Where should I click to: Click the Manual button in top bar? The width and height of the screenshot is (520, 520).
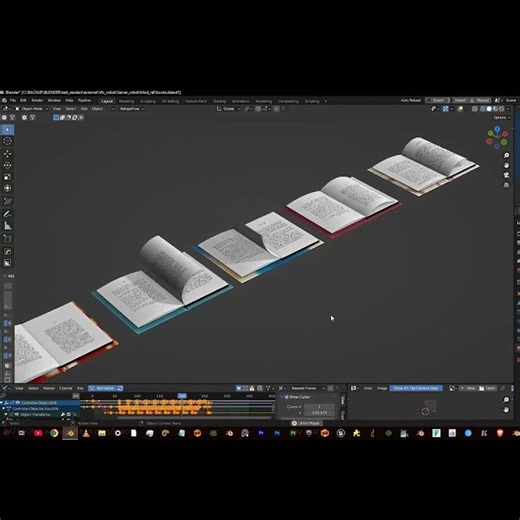point(480,100)
